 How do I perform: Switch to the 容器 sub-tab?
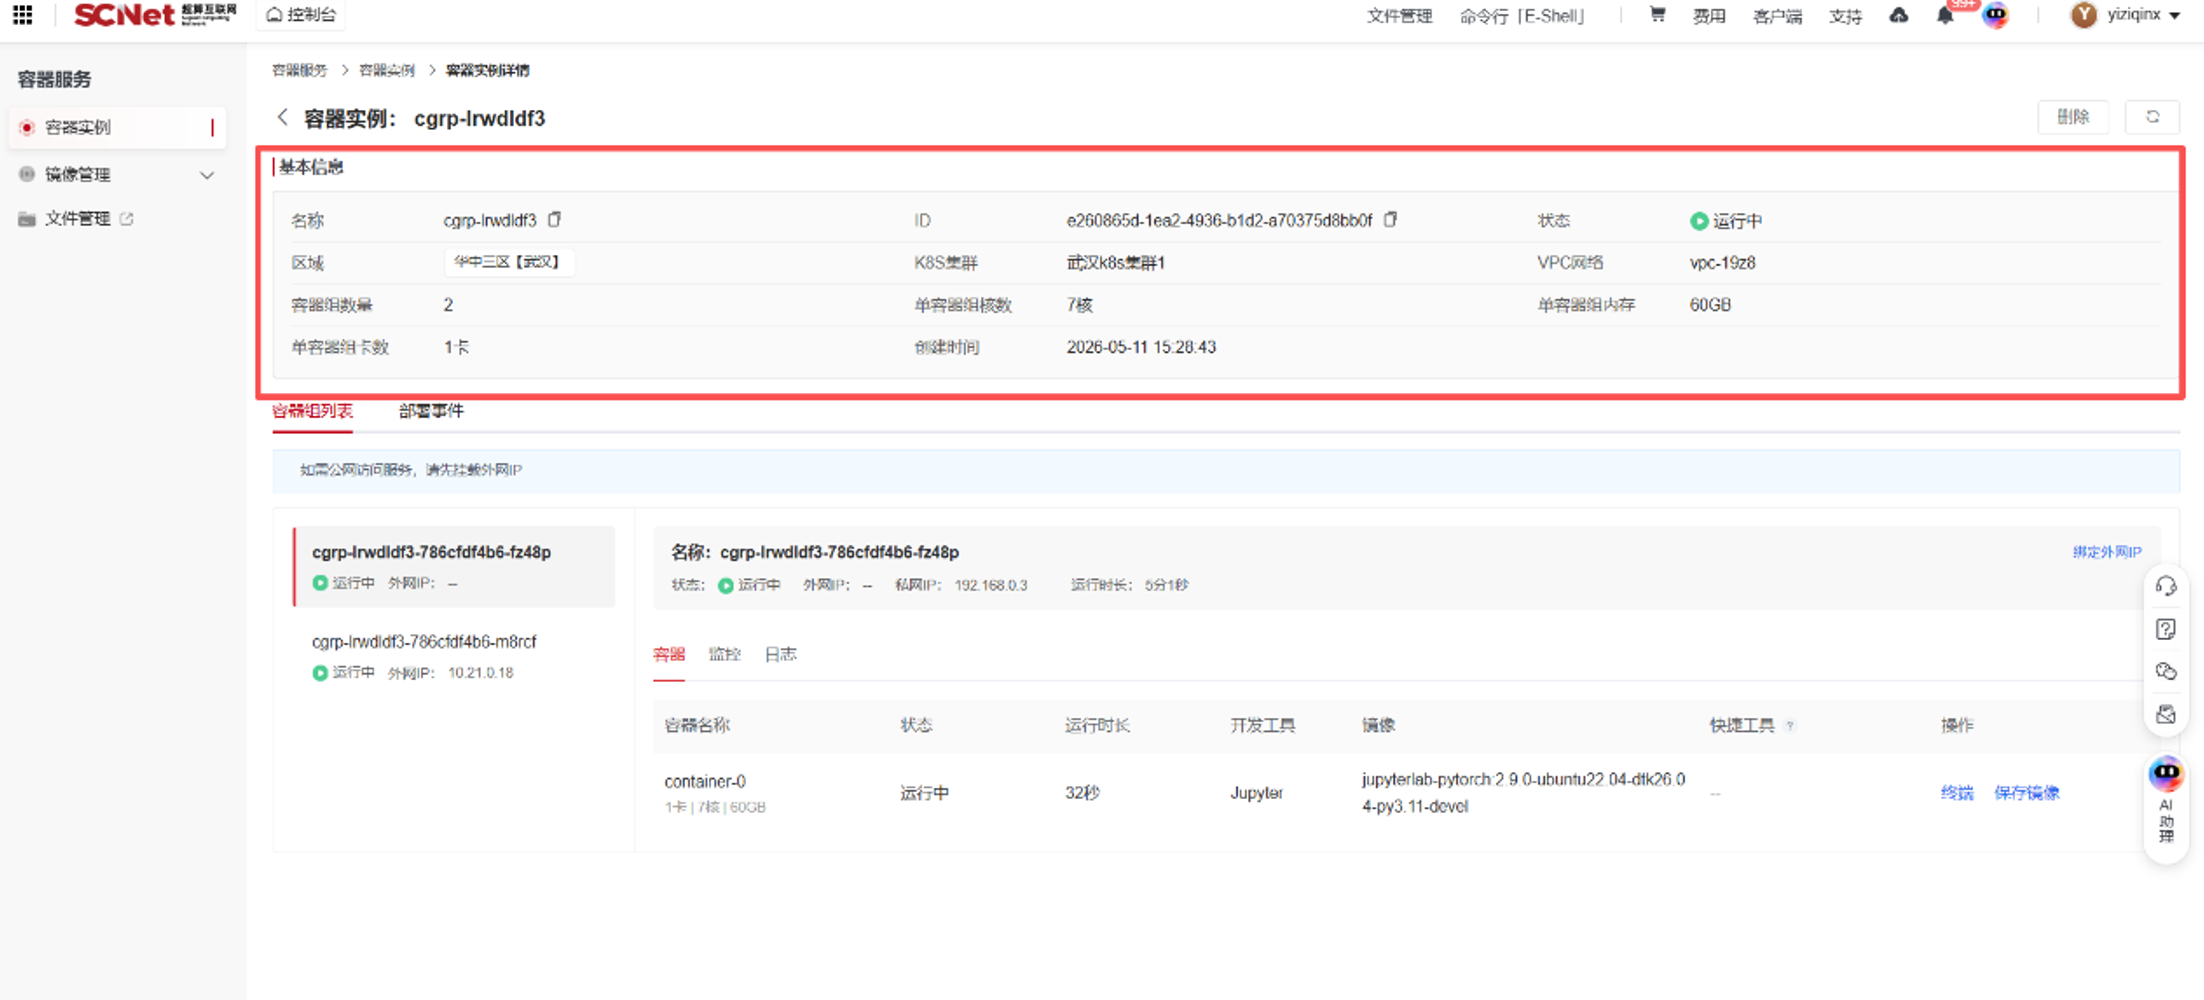tap(669, 655)
